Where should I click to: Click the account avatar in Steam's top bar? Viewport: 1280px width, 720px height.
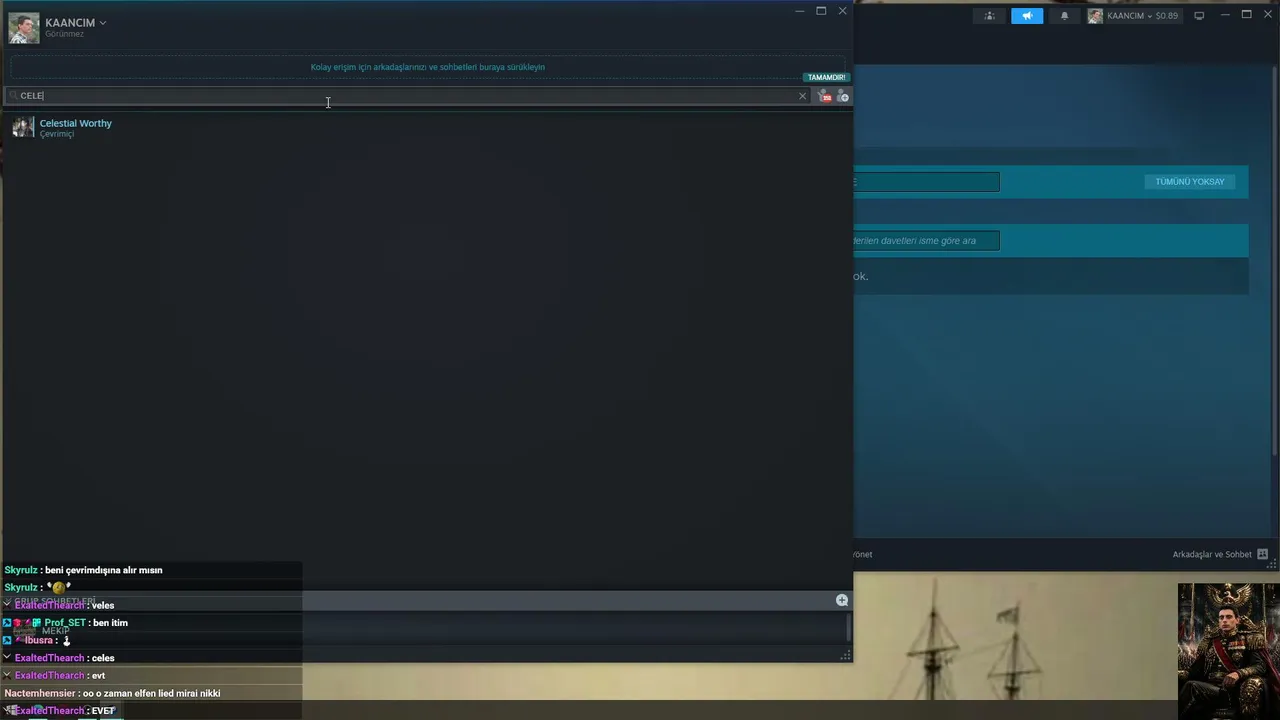click(1095, 16)
